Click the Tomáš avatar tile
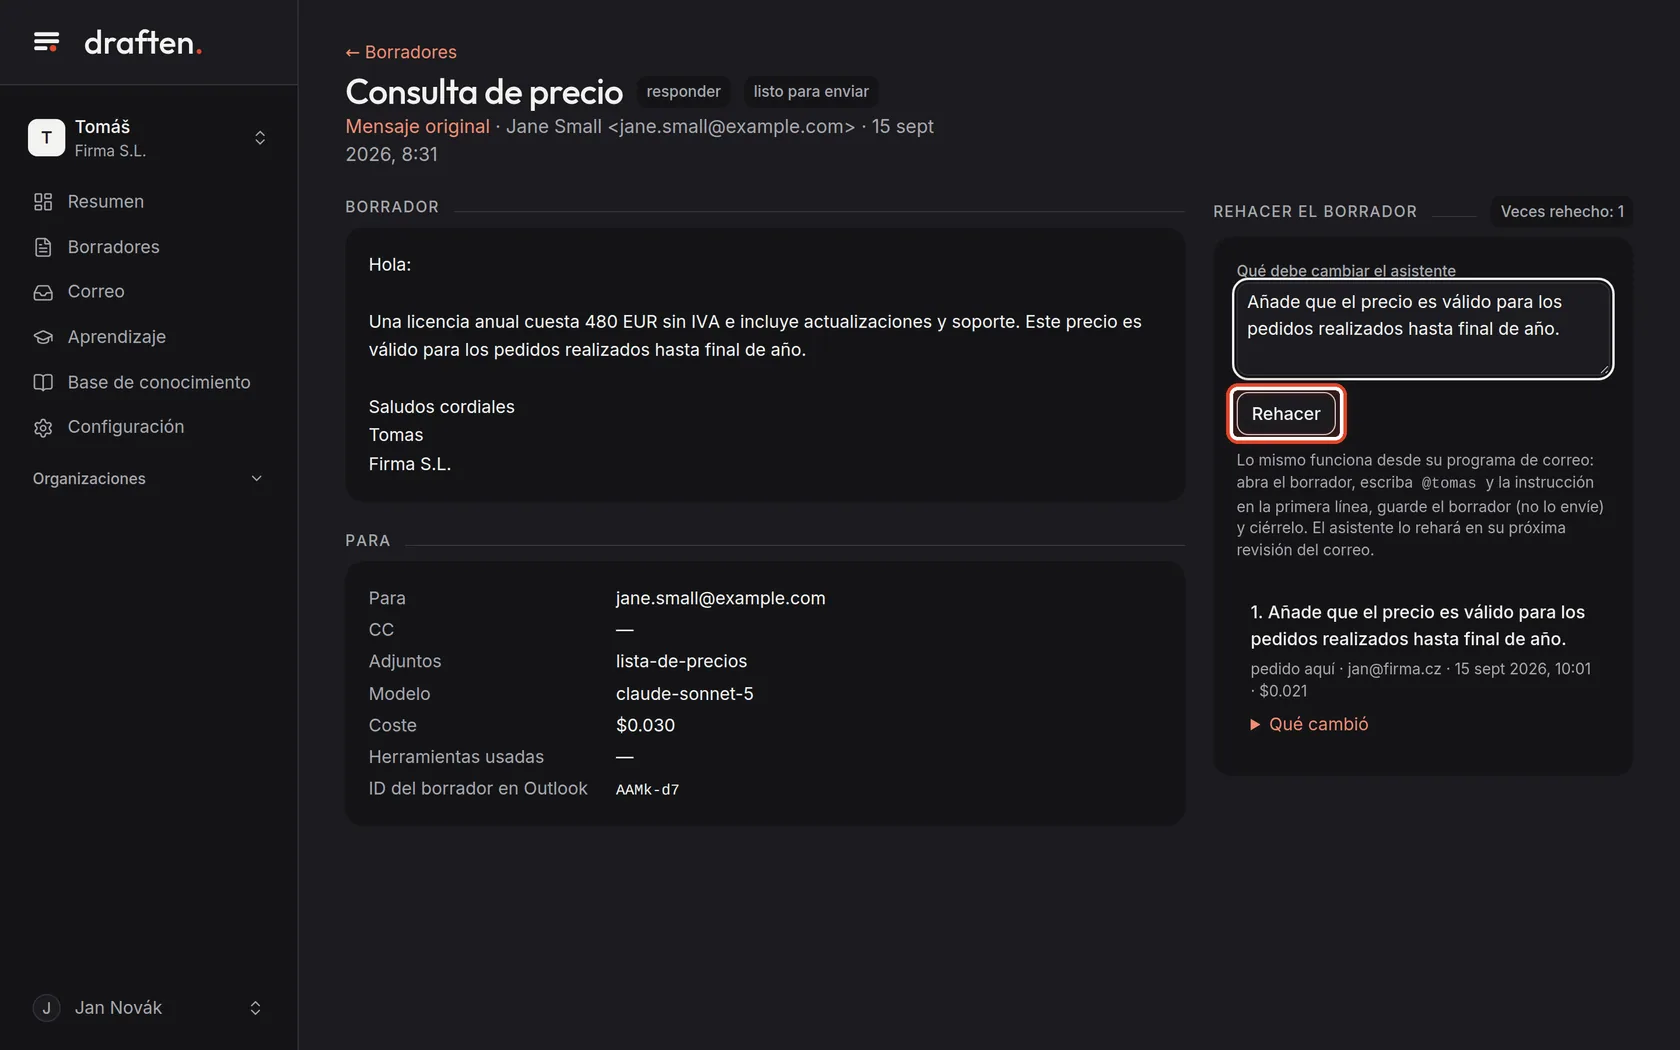The image size is (1680, 1050). pos(46,138)
